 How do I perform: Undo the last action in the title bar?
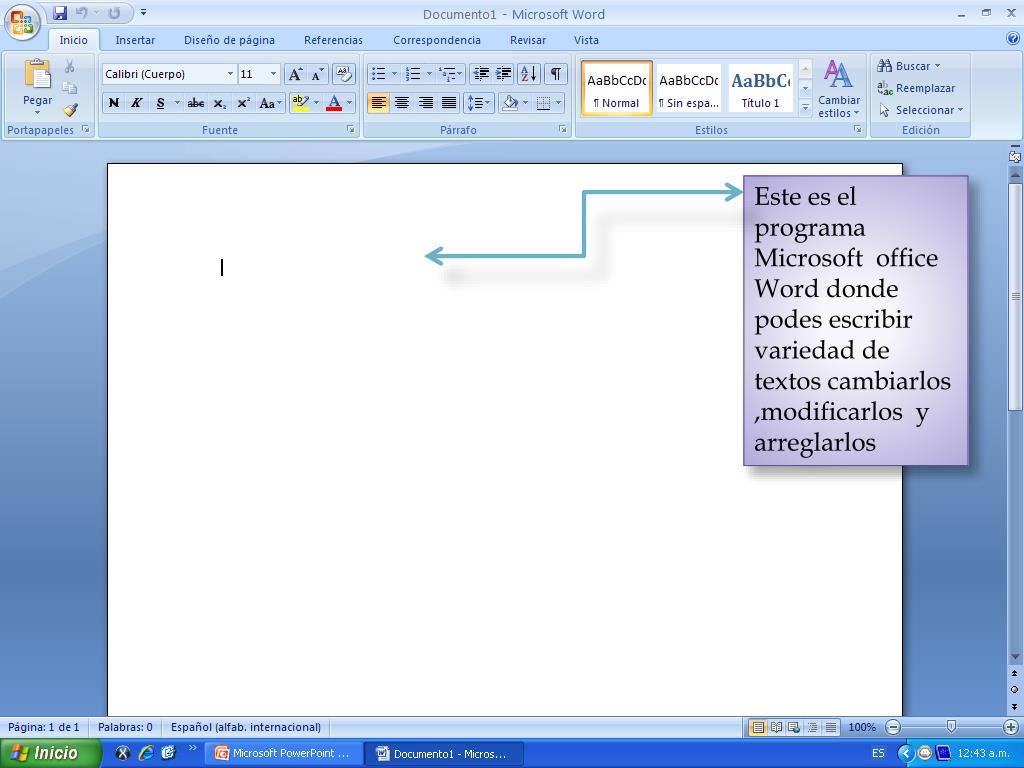tap(82, 13)
